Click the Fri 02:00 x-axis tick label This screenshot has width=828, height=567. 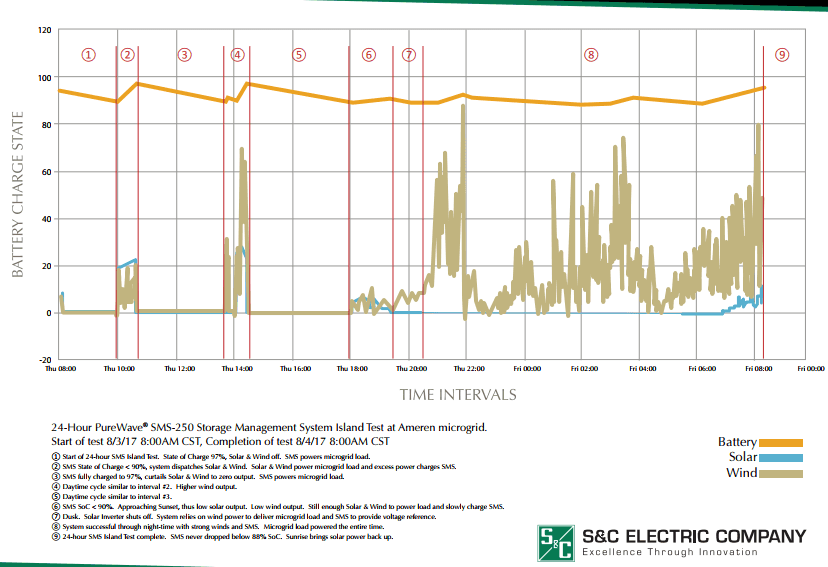(586, 368)
